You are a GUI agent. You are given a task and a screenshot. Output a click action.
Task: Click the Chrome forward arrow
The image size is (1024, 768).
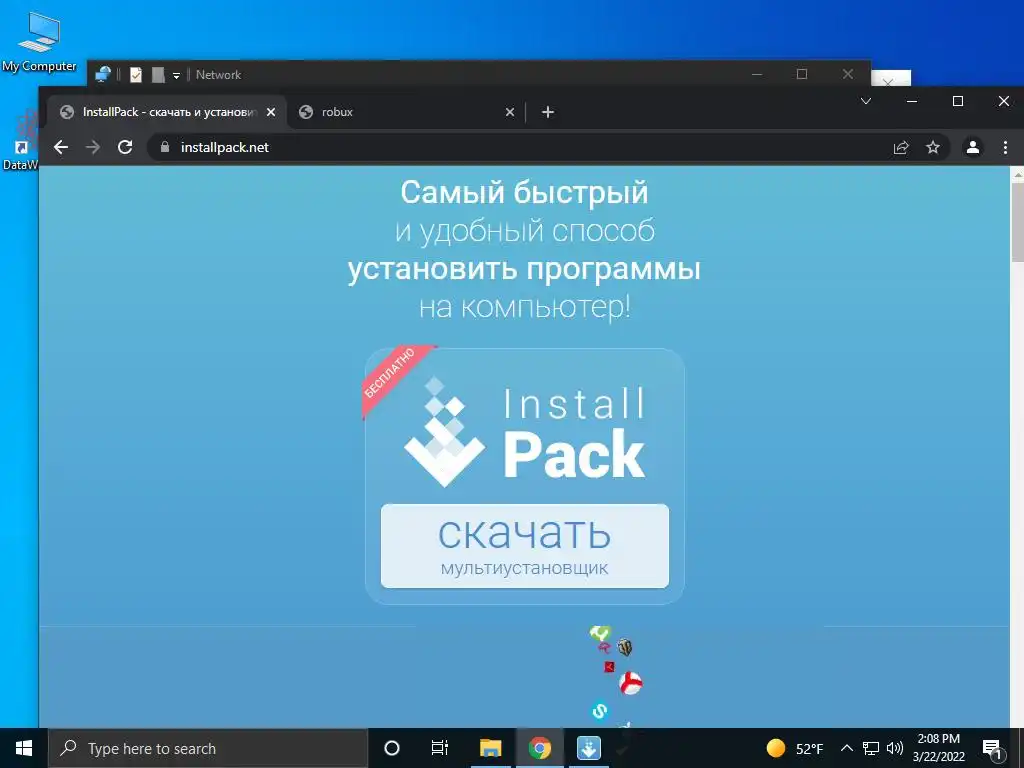tap(93, 147)
